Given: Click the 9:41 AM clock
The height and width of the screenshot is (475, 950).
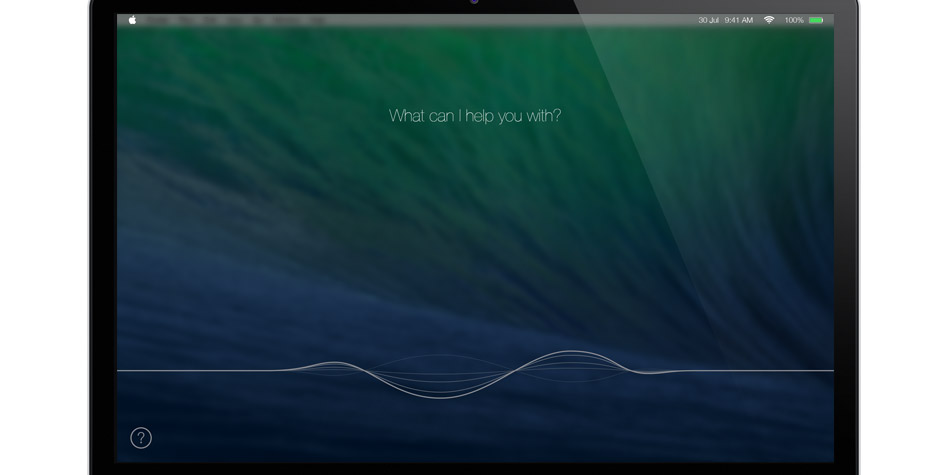Looking at the screenshot, I should 739,20.
